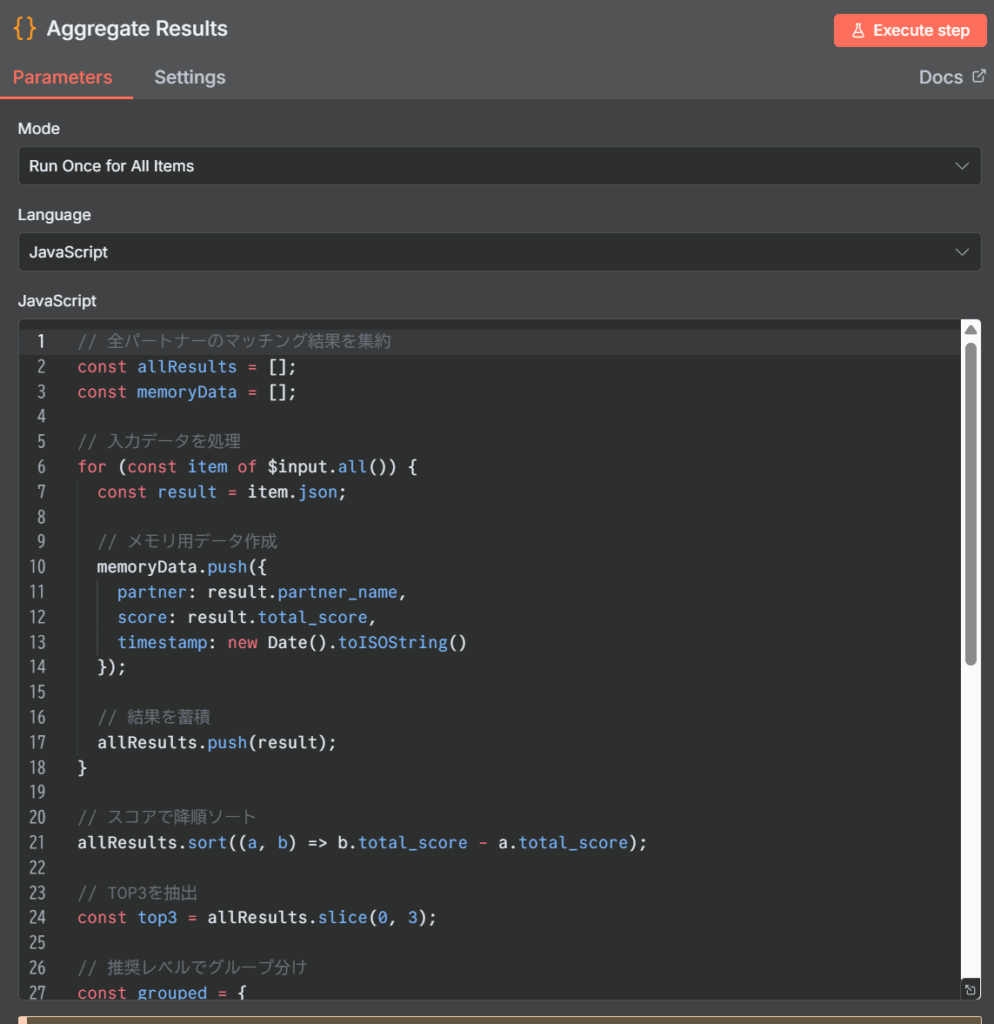Click line number 1 in editor gutter
The height and width of the screenshot is (1024, 994).
(41, 342)
